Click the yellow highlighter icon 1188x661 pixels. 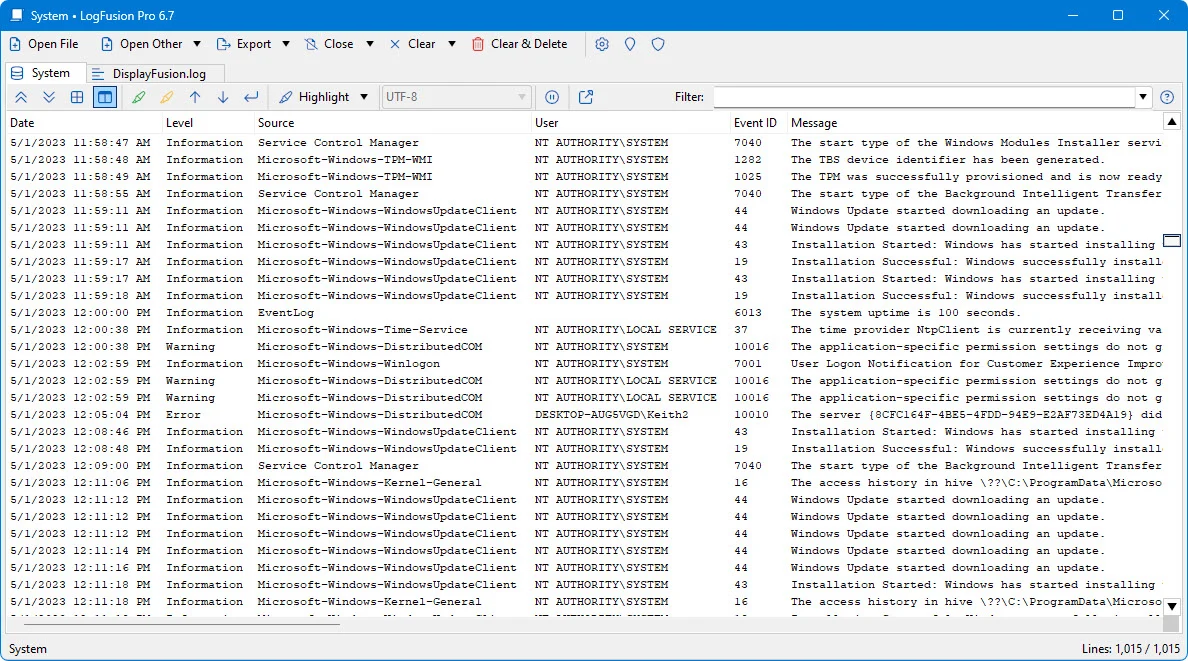(x=167, y=97)
